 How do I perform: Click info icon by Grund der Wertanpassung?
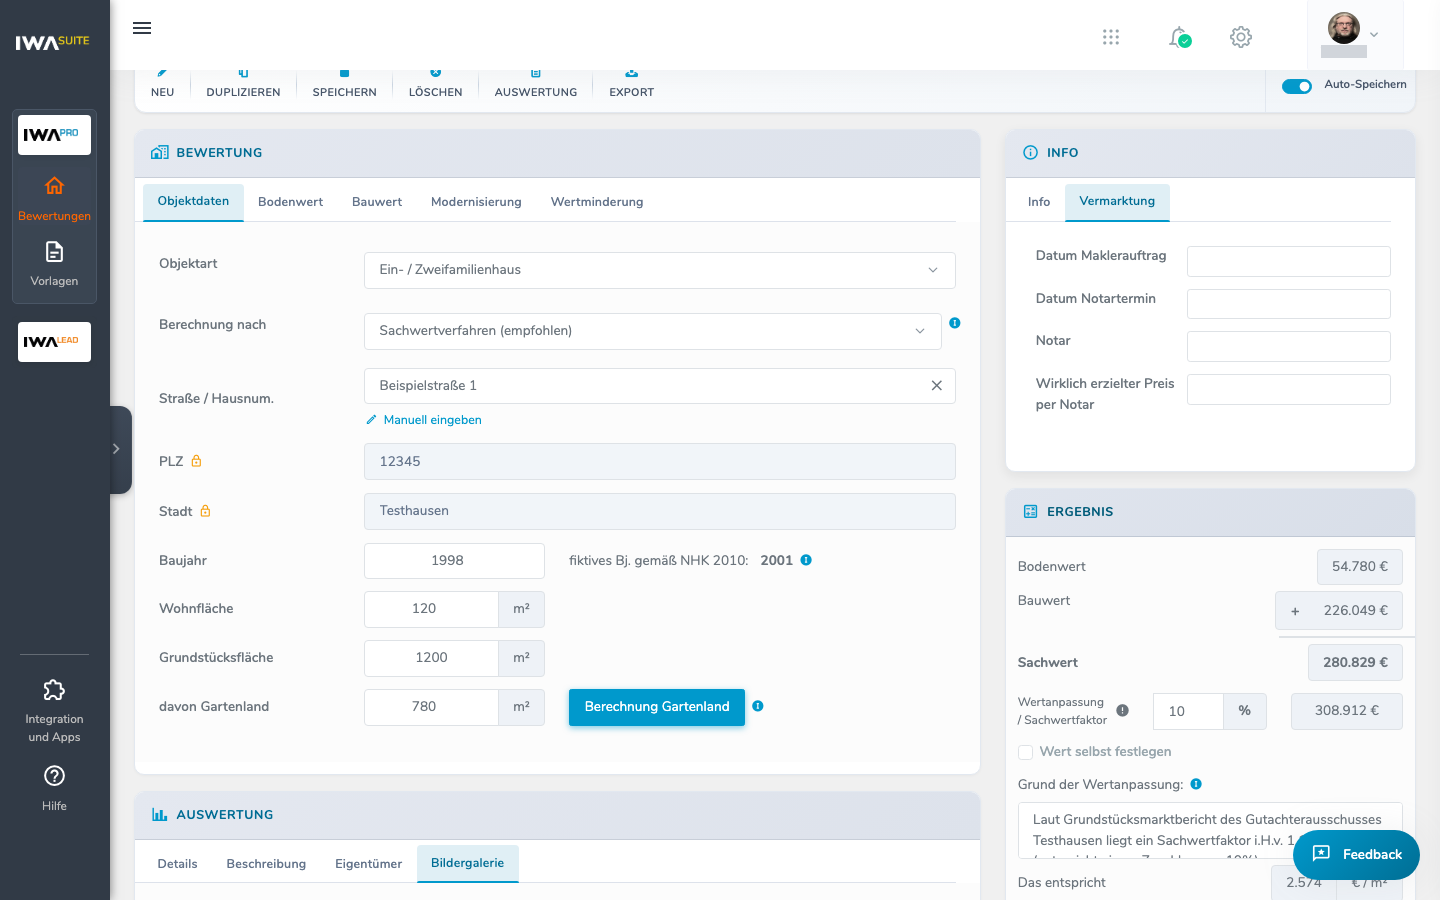click(1196, 784)
